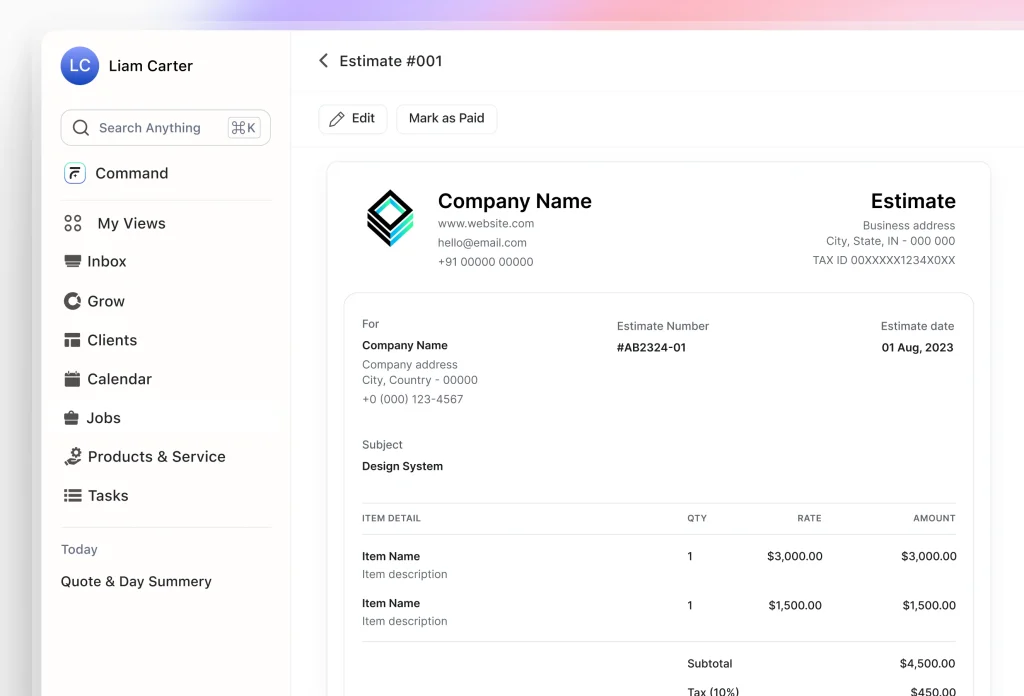This screenshot has height=696, width=1024.
Task: Click the Clients layout icon
Action: click(x=72, y=340)
